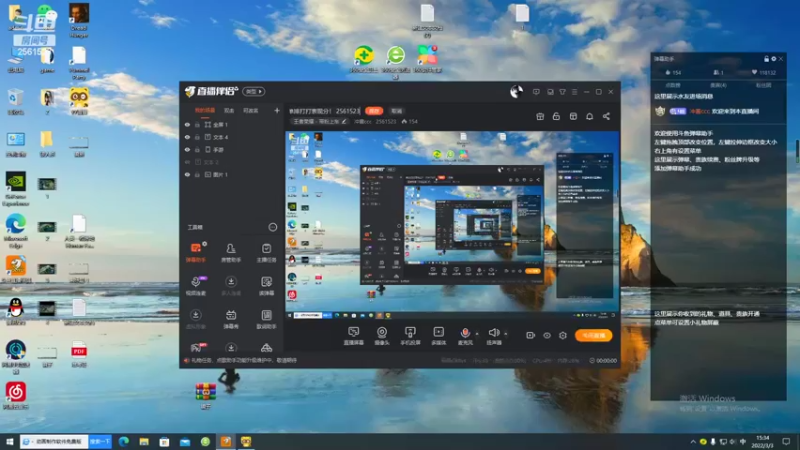
Task: Toggle visibility of the 手游 layer
Action: point(187,149)
